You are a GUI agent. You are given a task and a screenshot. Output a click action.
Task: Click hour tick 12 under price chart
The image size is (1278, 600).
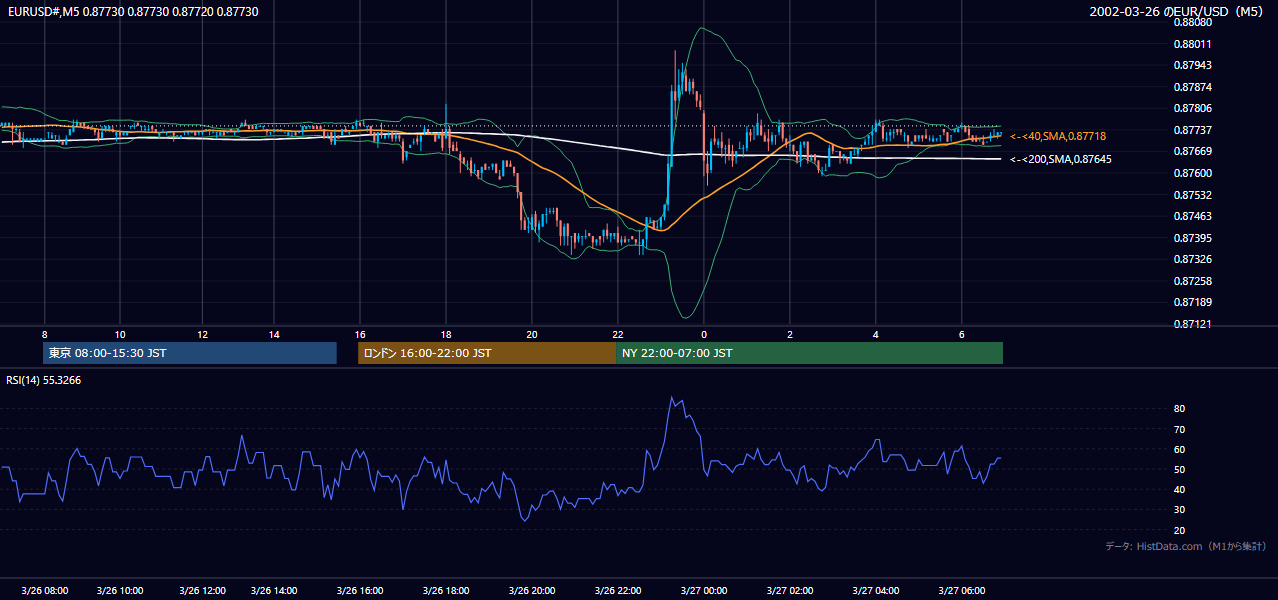(203, 334)
